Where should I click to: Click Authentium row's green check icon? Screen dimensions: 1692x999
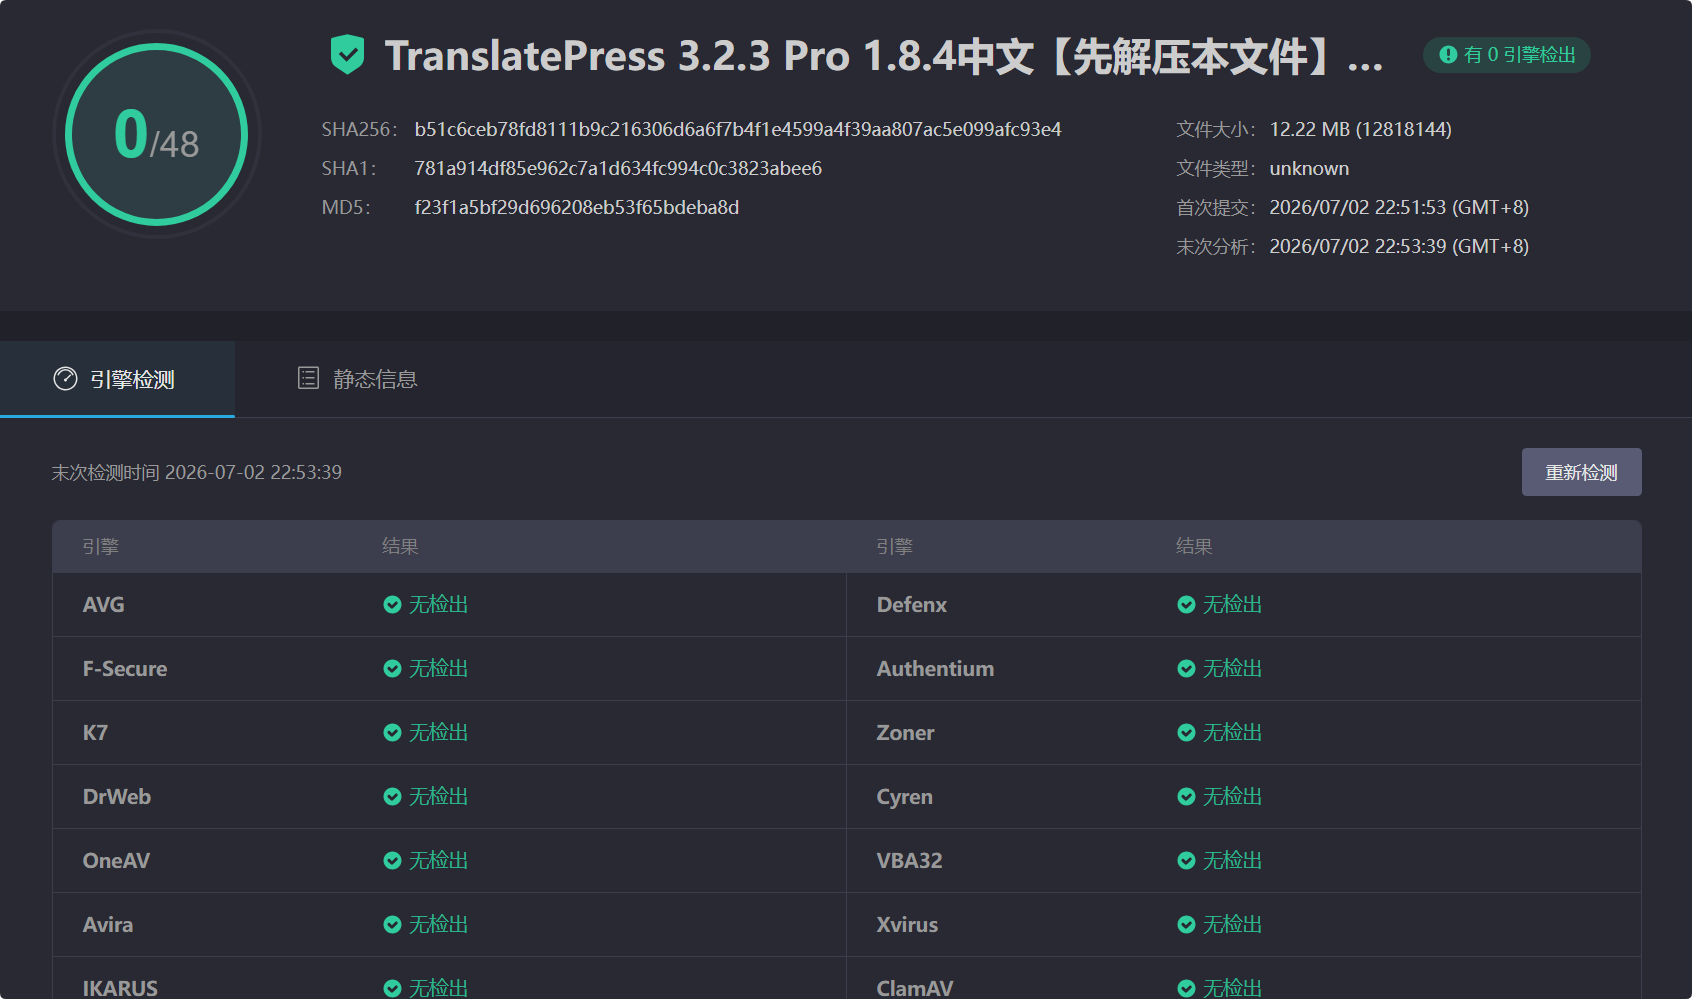point(1186,669)
